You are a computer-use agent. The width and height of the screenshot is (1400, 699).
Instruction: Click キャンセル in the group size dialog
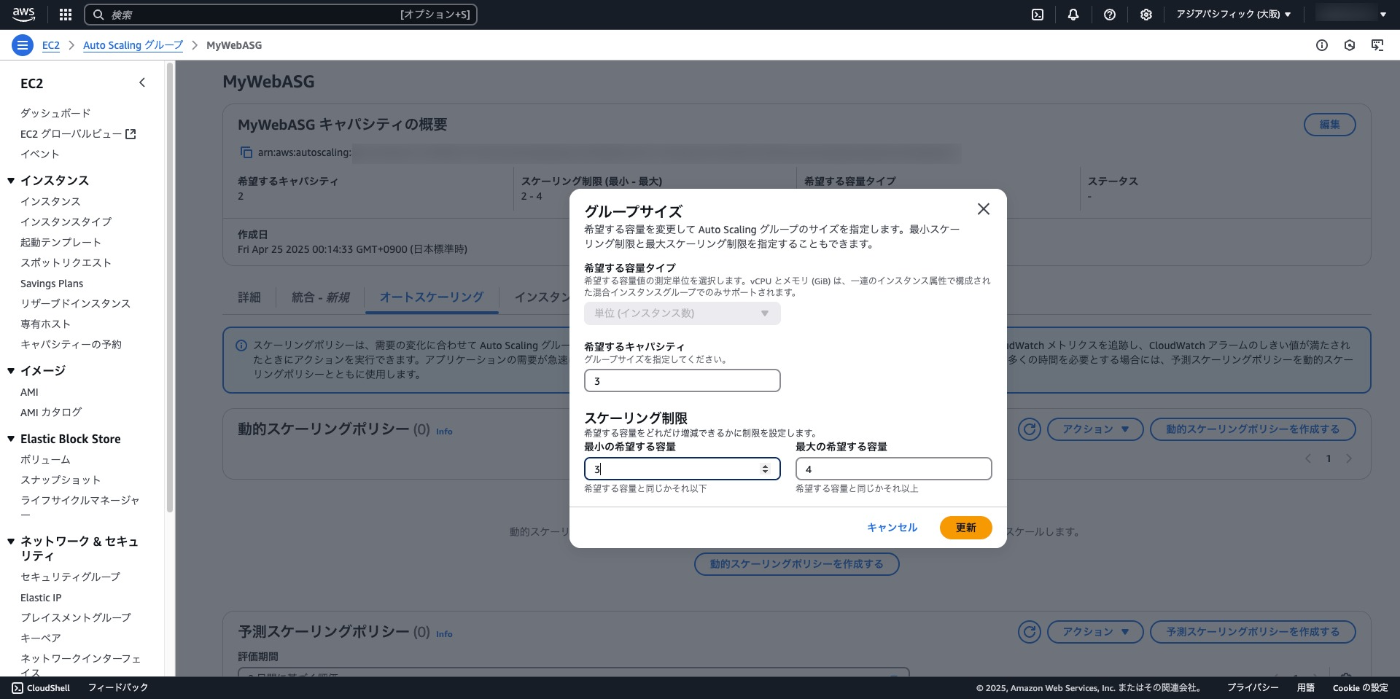click(892, 528)
